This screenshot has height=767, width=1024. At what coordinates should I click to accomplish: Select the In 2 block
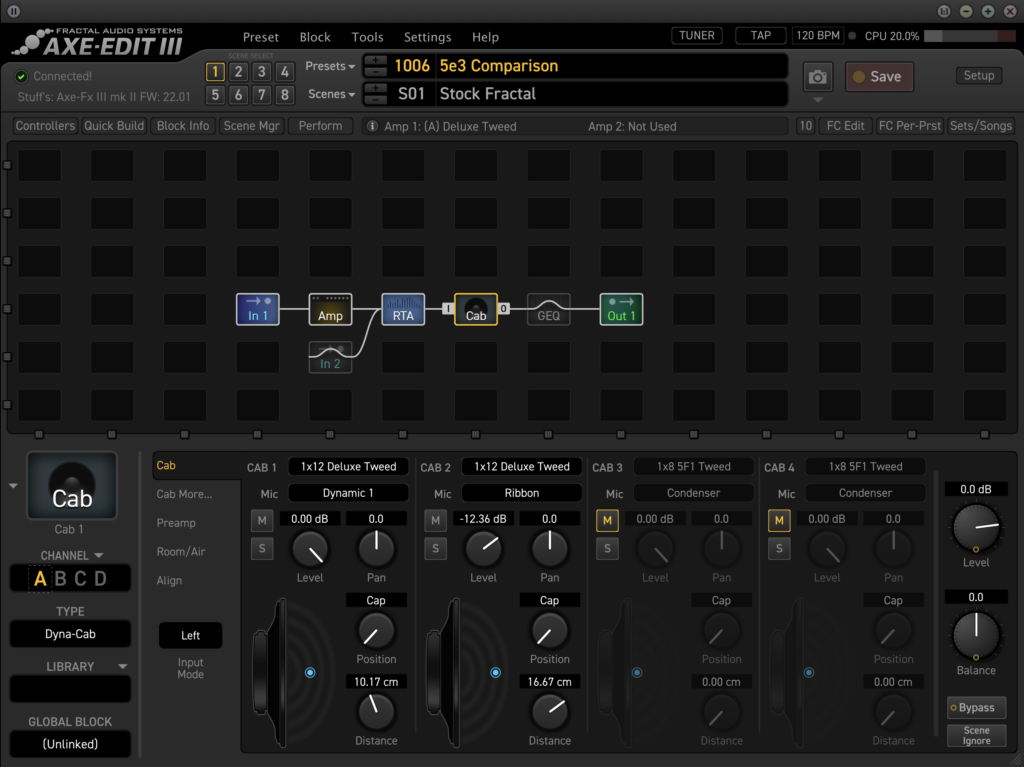(330, 357)
